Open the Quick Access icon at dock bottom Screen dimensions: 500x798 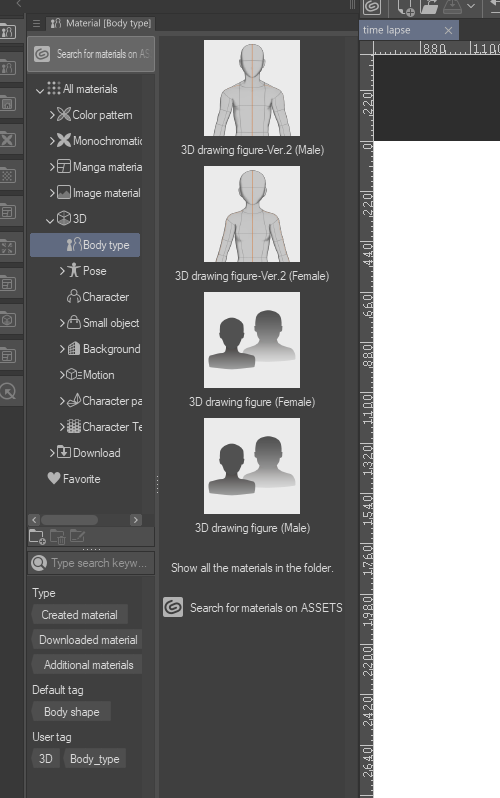pos(8,391)
